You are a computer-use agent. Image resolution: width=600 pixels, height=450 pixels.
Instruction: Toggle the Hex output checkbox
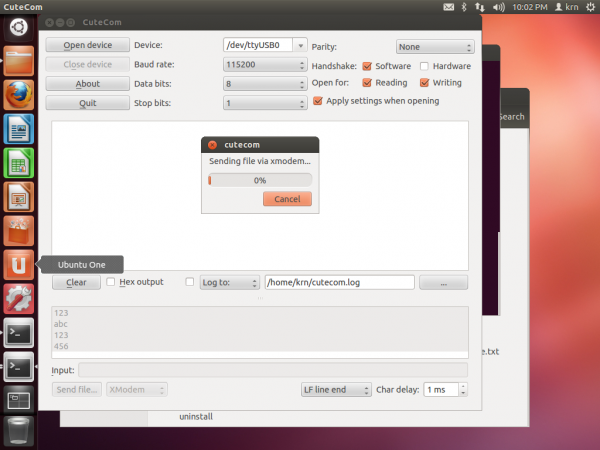click(x=111, y=282)
